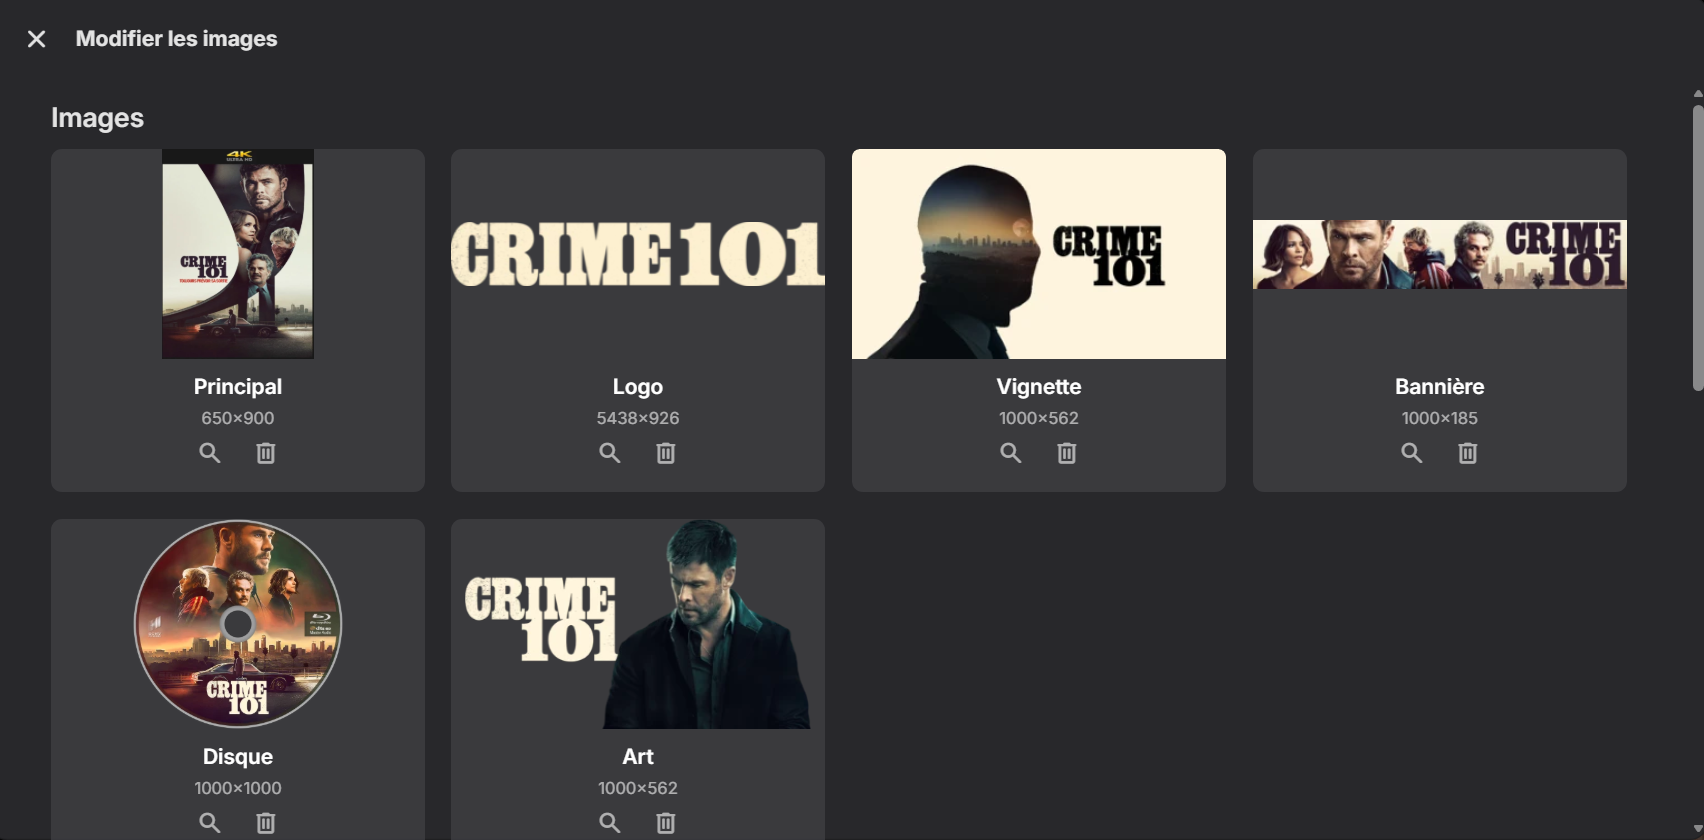The height and width of the screenshot is (840, 1704).
Task: Select the Vignette silhouette thumbnail
Action: (x=1039, y=254)
